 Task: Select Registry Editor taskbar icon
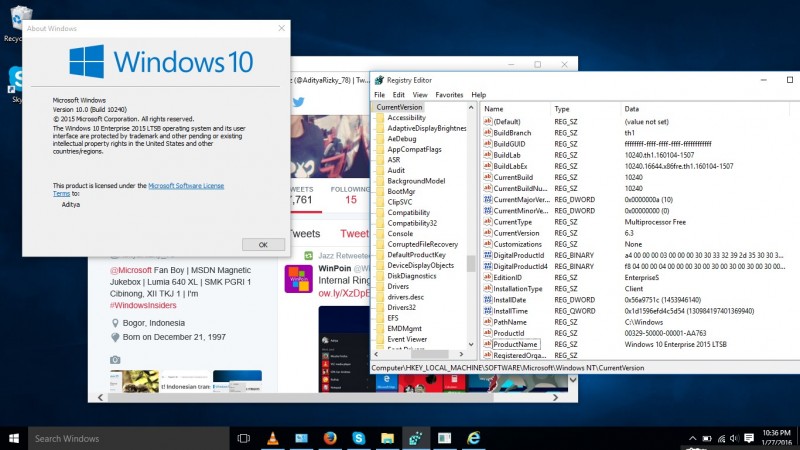point(416,438)
